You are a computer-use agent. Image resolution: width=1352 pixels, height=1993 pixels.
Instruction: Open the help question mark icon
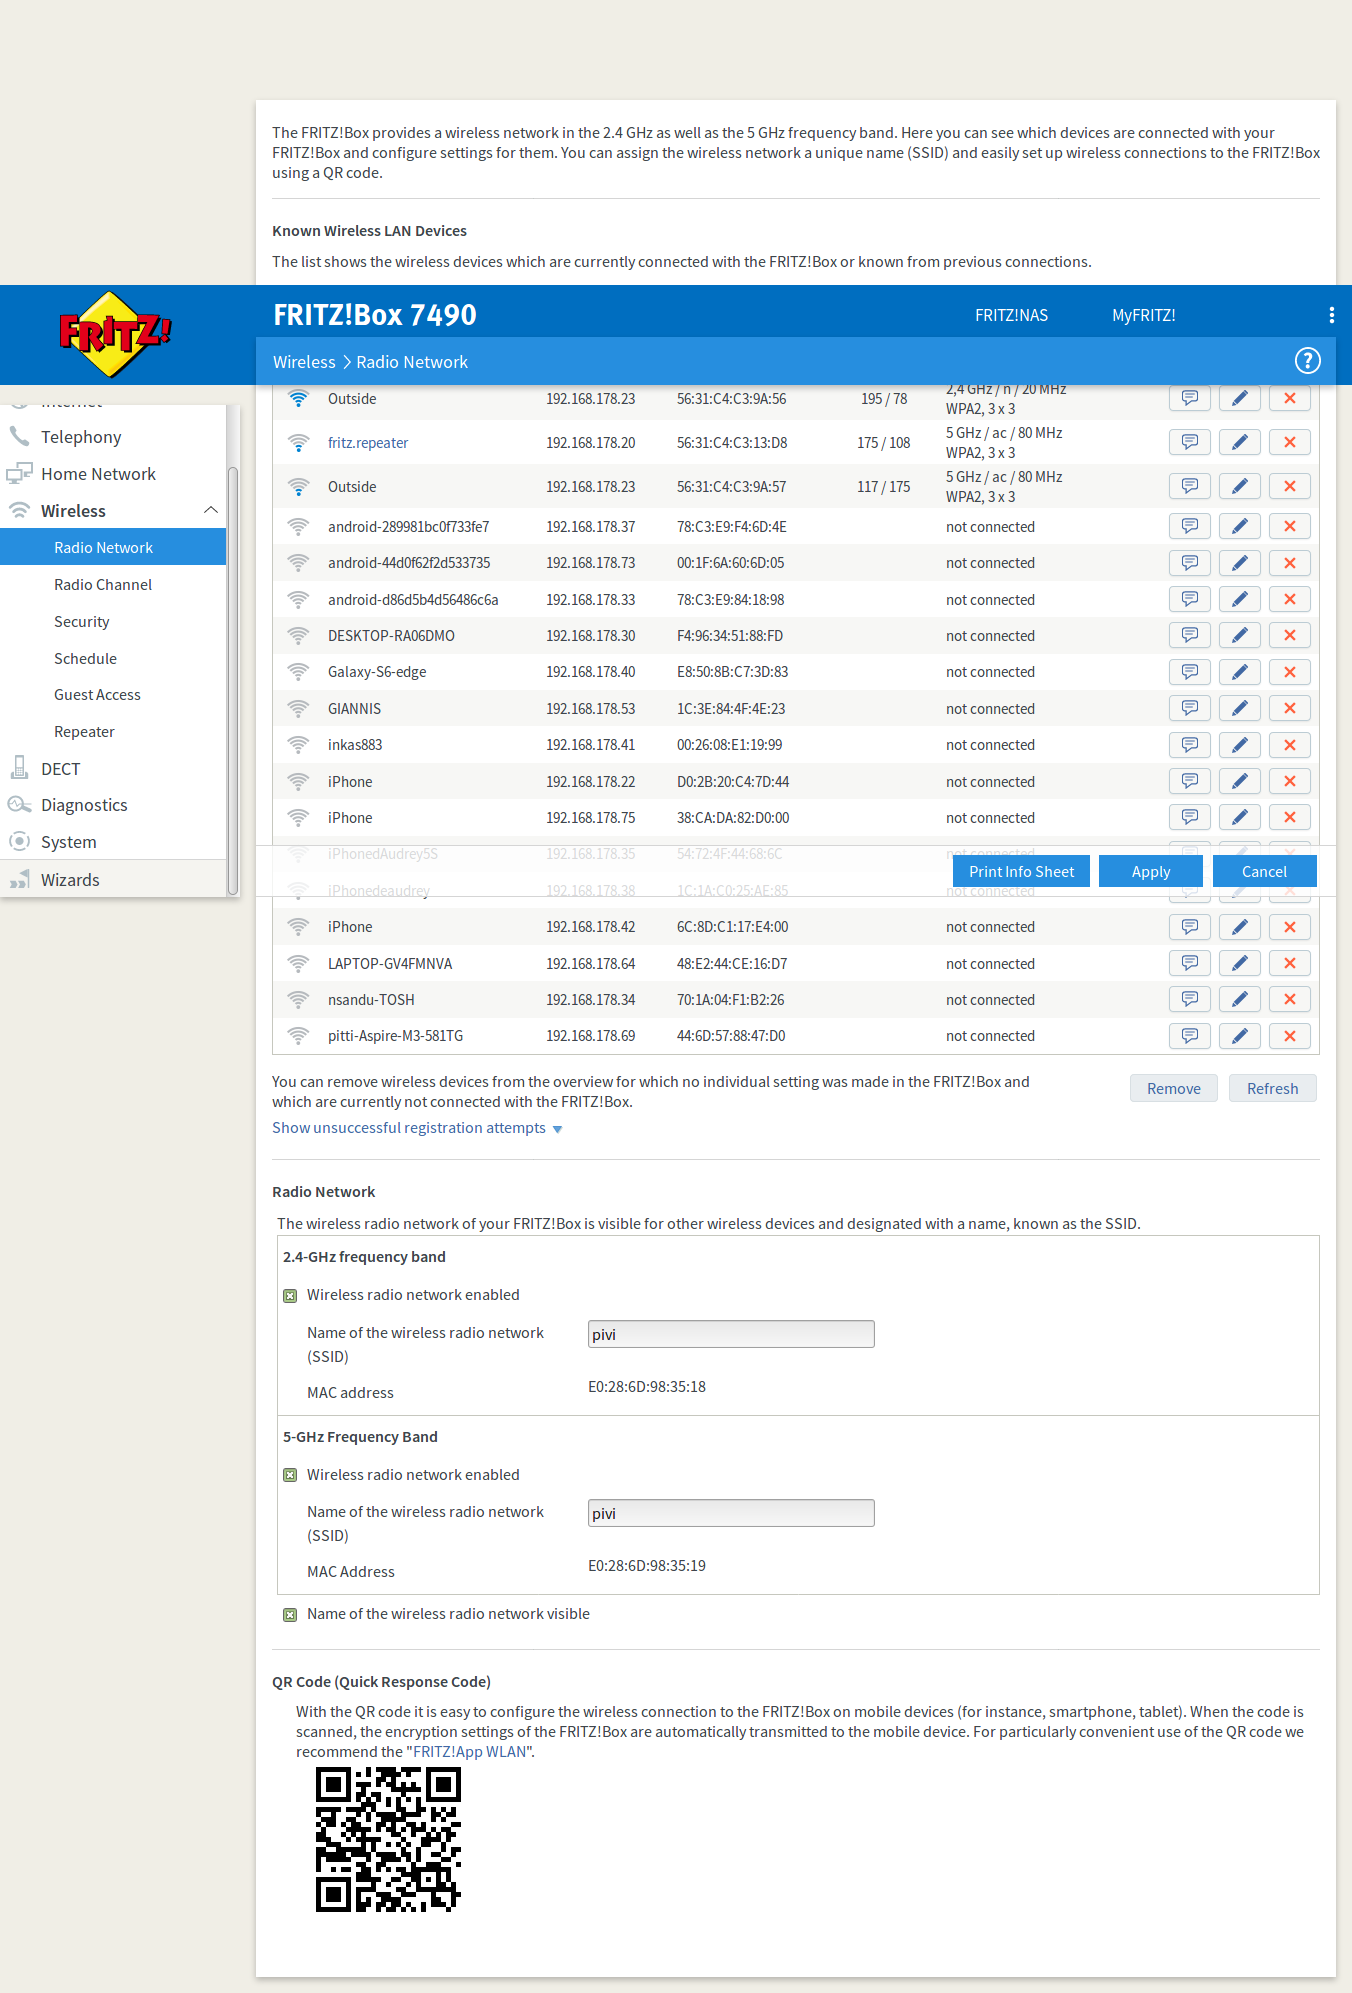(1307, 361)
